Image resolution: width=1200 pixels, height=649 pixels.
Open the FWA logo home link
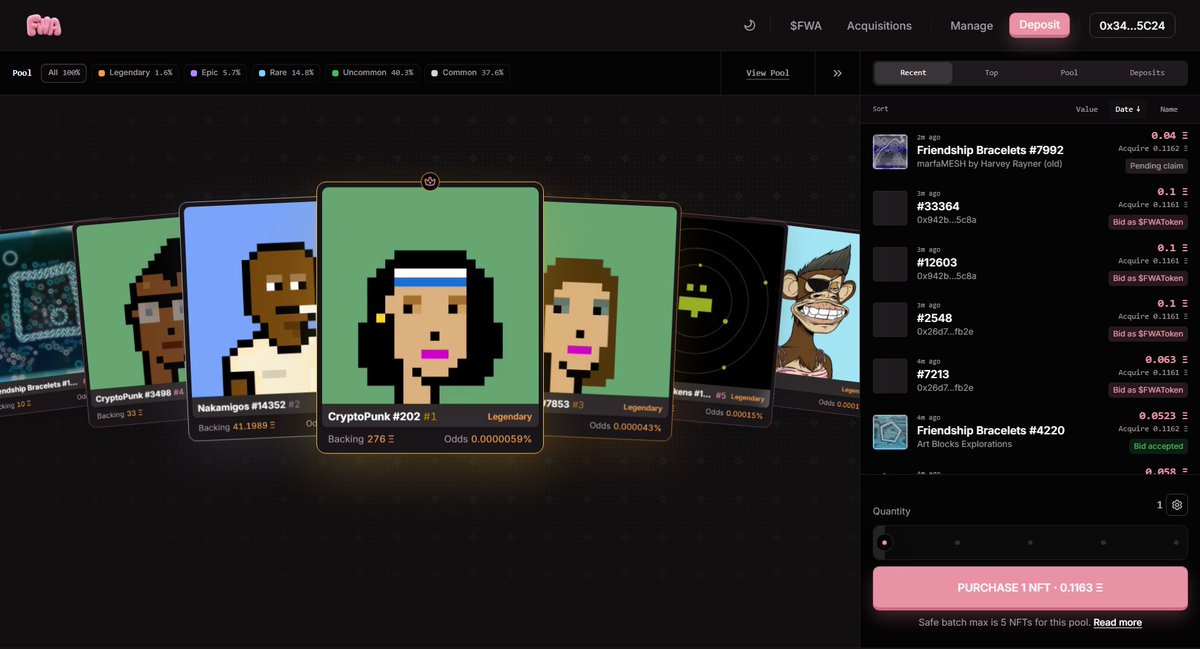44,26
